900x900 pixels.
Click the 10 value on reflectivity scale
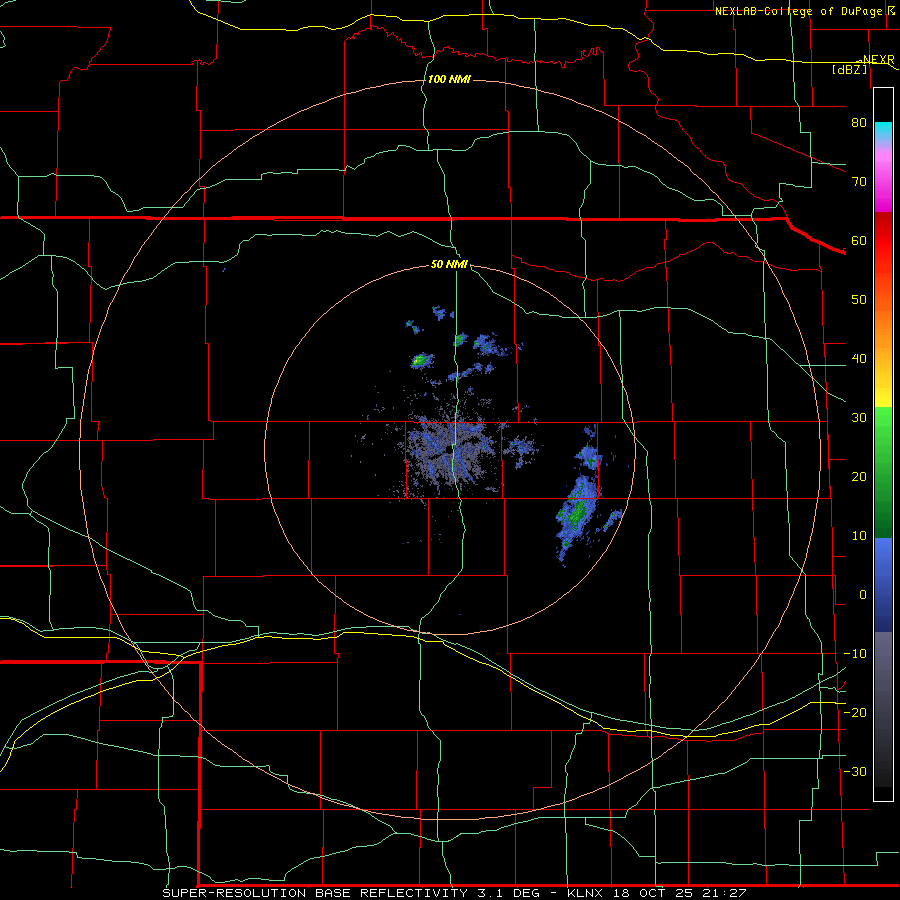(x=859, y=536)
